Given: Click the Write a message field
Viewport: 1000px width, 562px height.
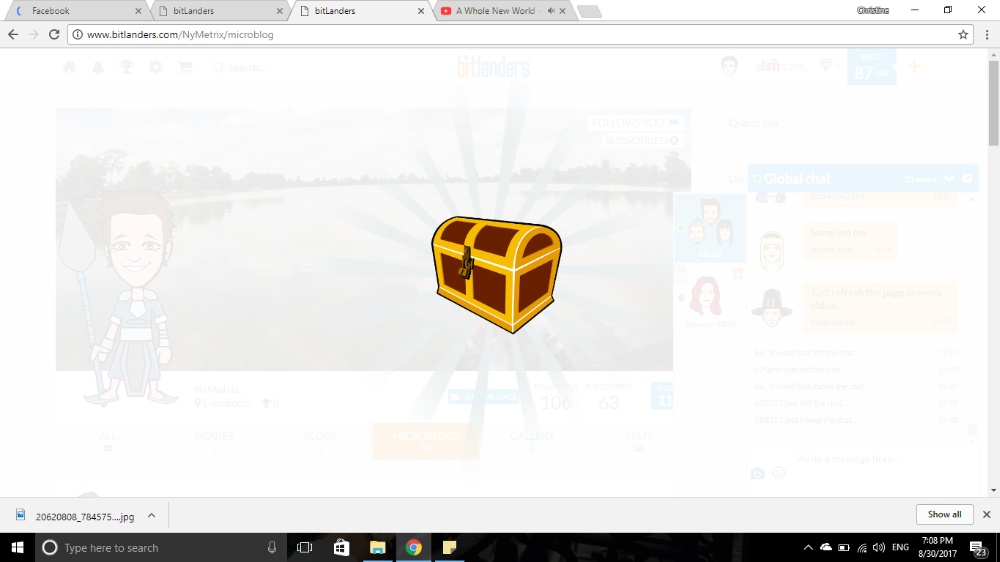Looking at the screenshot, I should pyautogui.click(x=848, y=459).
